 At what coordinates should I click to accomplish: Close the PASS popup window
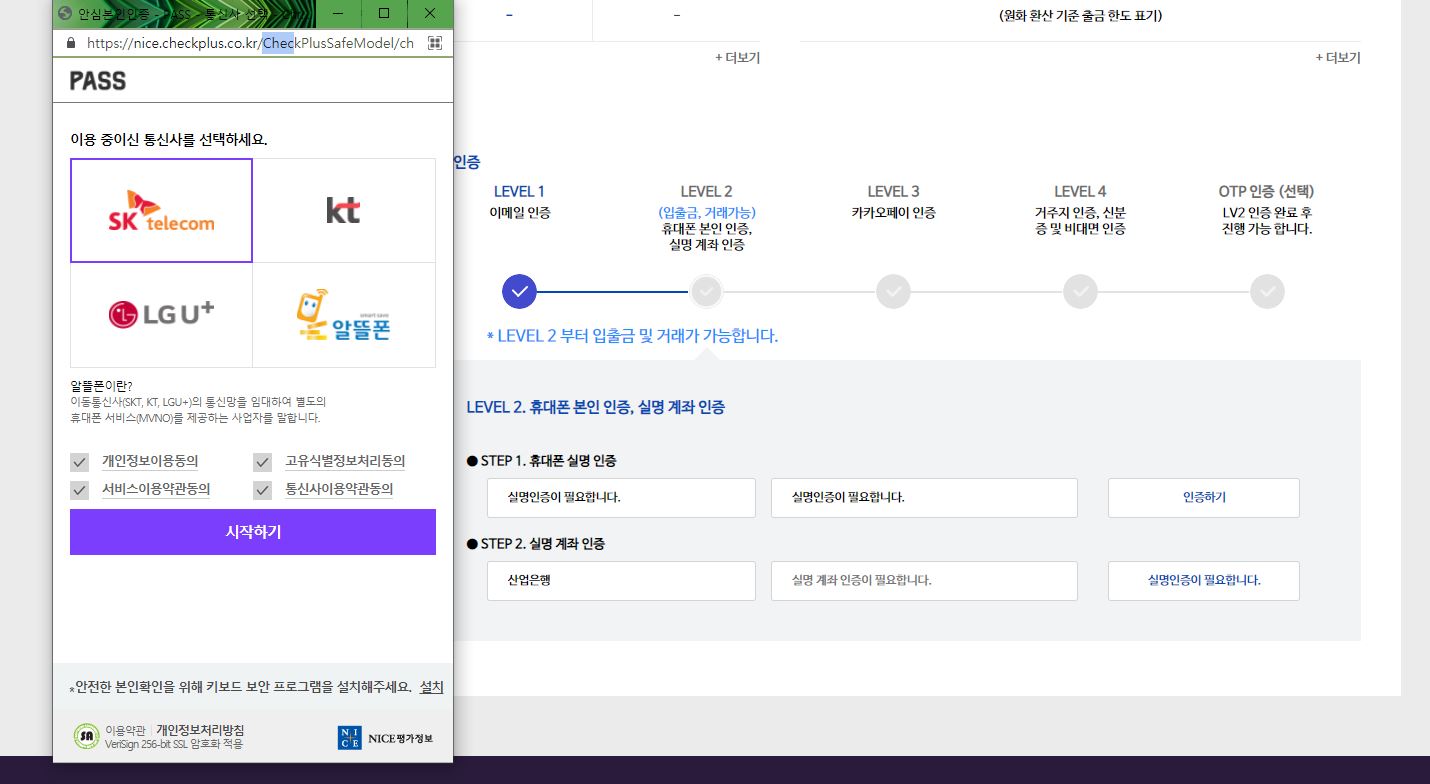(x=430, y=14)
